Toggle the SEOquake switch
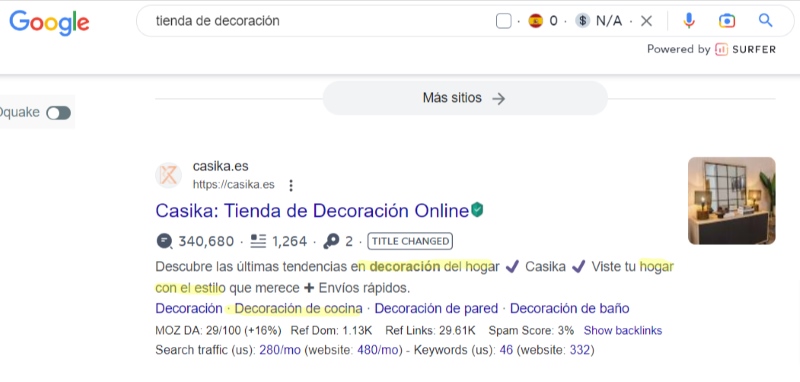800x382 pixels. click(59, 113)
